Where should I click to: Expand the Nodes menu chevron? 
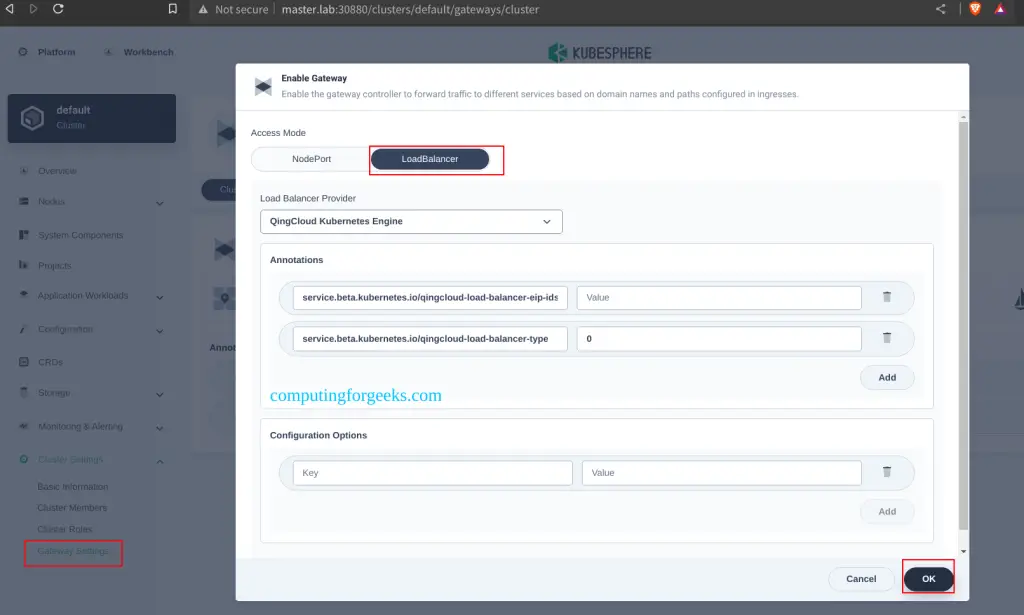[x=160, y=203]
